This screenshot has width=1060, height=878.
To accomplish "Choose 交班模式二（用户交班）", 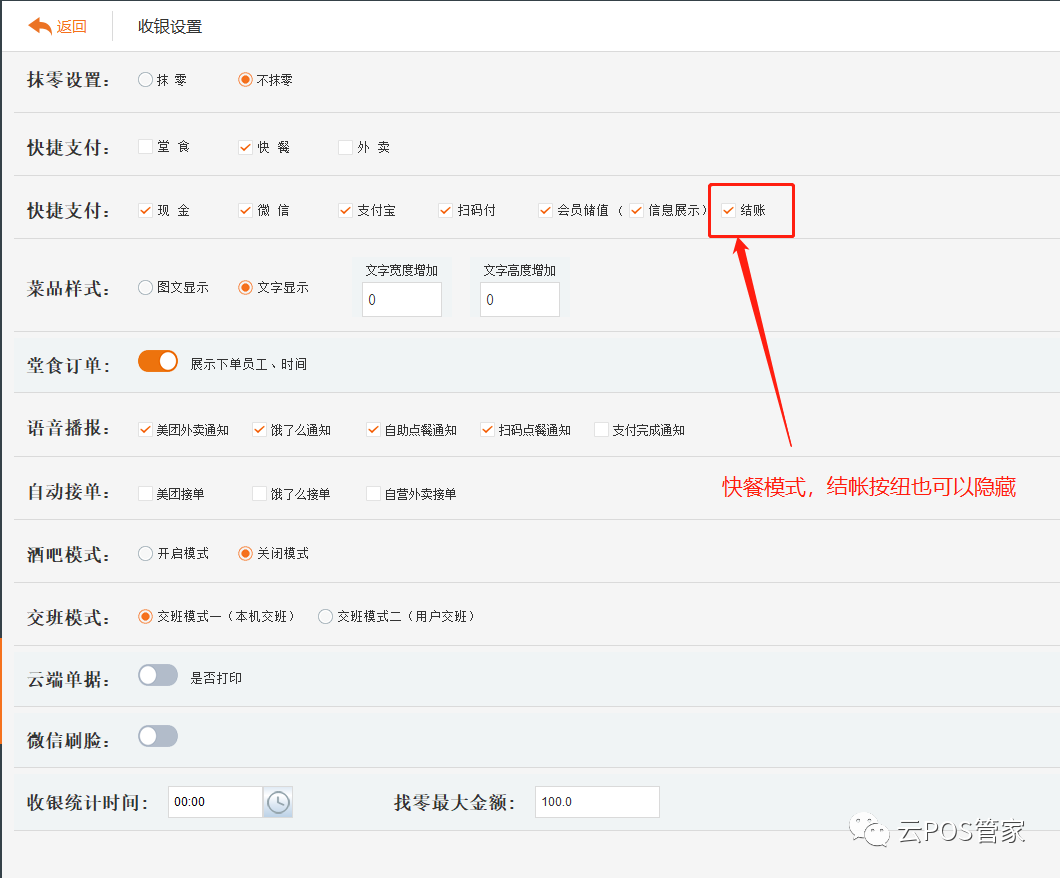I will coord(325,616).
